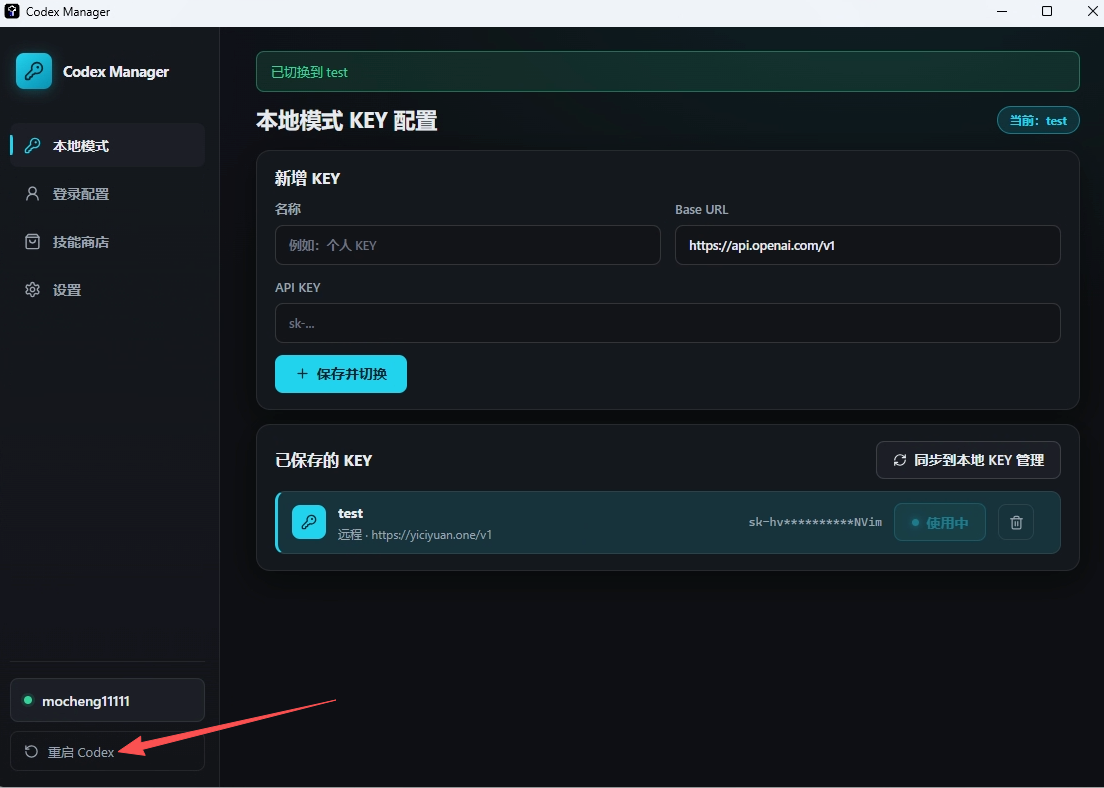1104x788 pixels.
Task: Click the green status dot beside mocheng11111
Action: tap(28, 700)
